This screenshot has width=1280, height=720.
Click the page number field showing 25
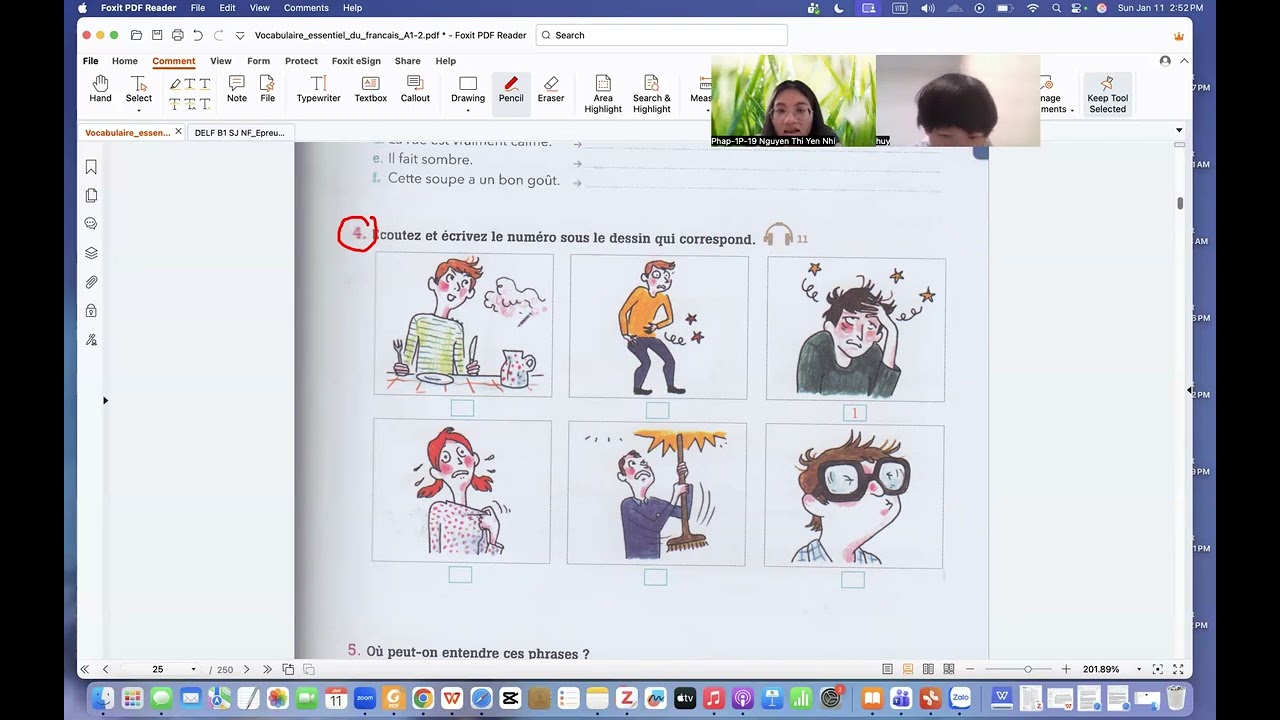157,669
